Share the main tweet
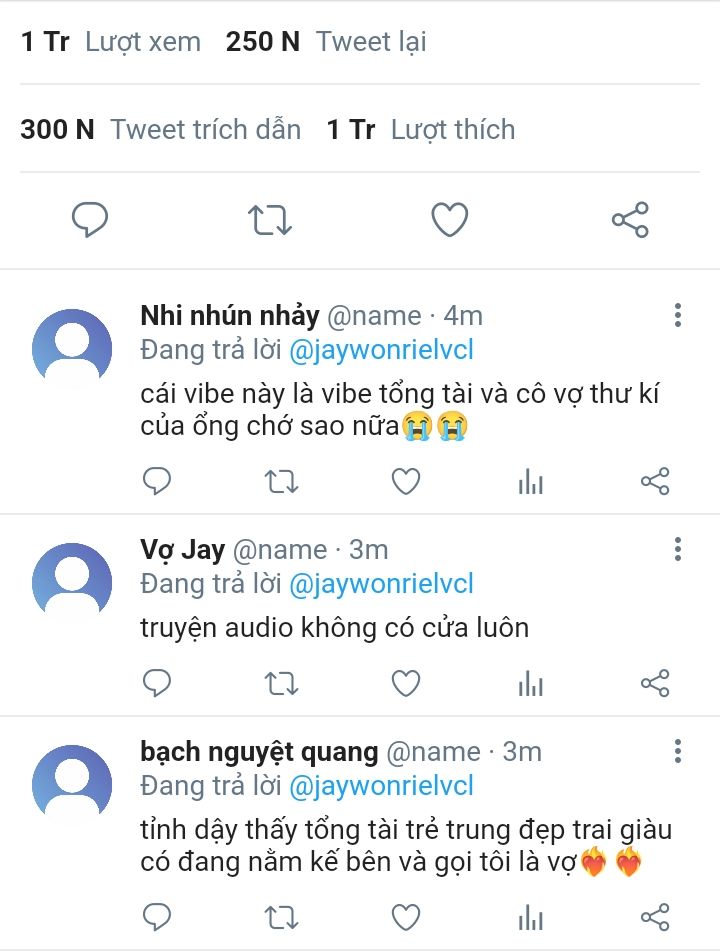 [x=630, y=219]
